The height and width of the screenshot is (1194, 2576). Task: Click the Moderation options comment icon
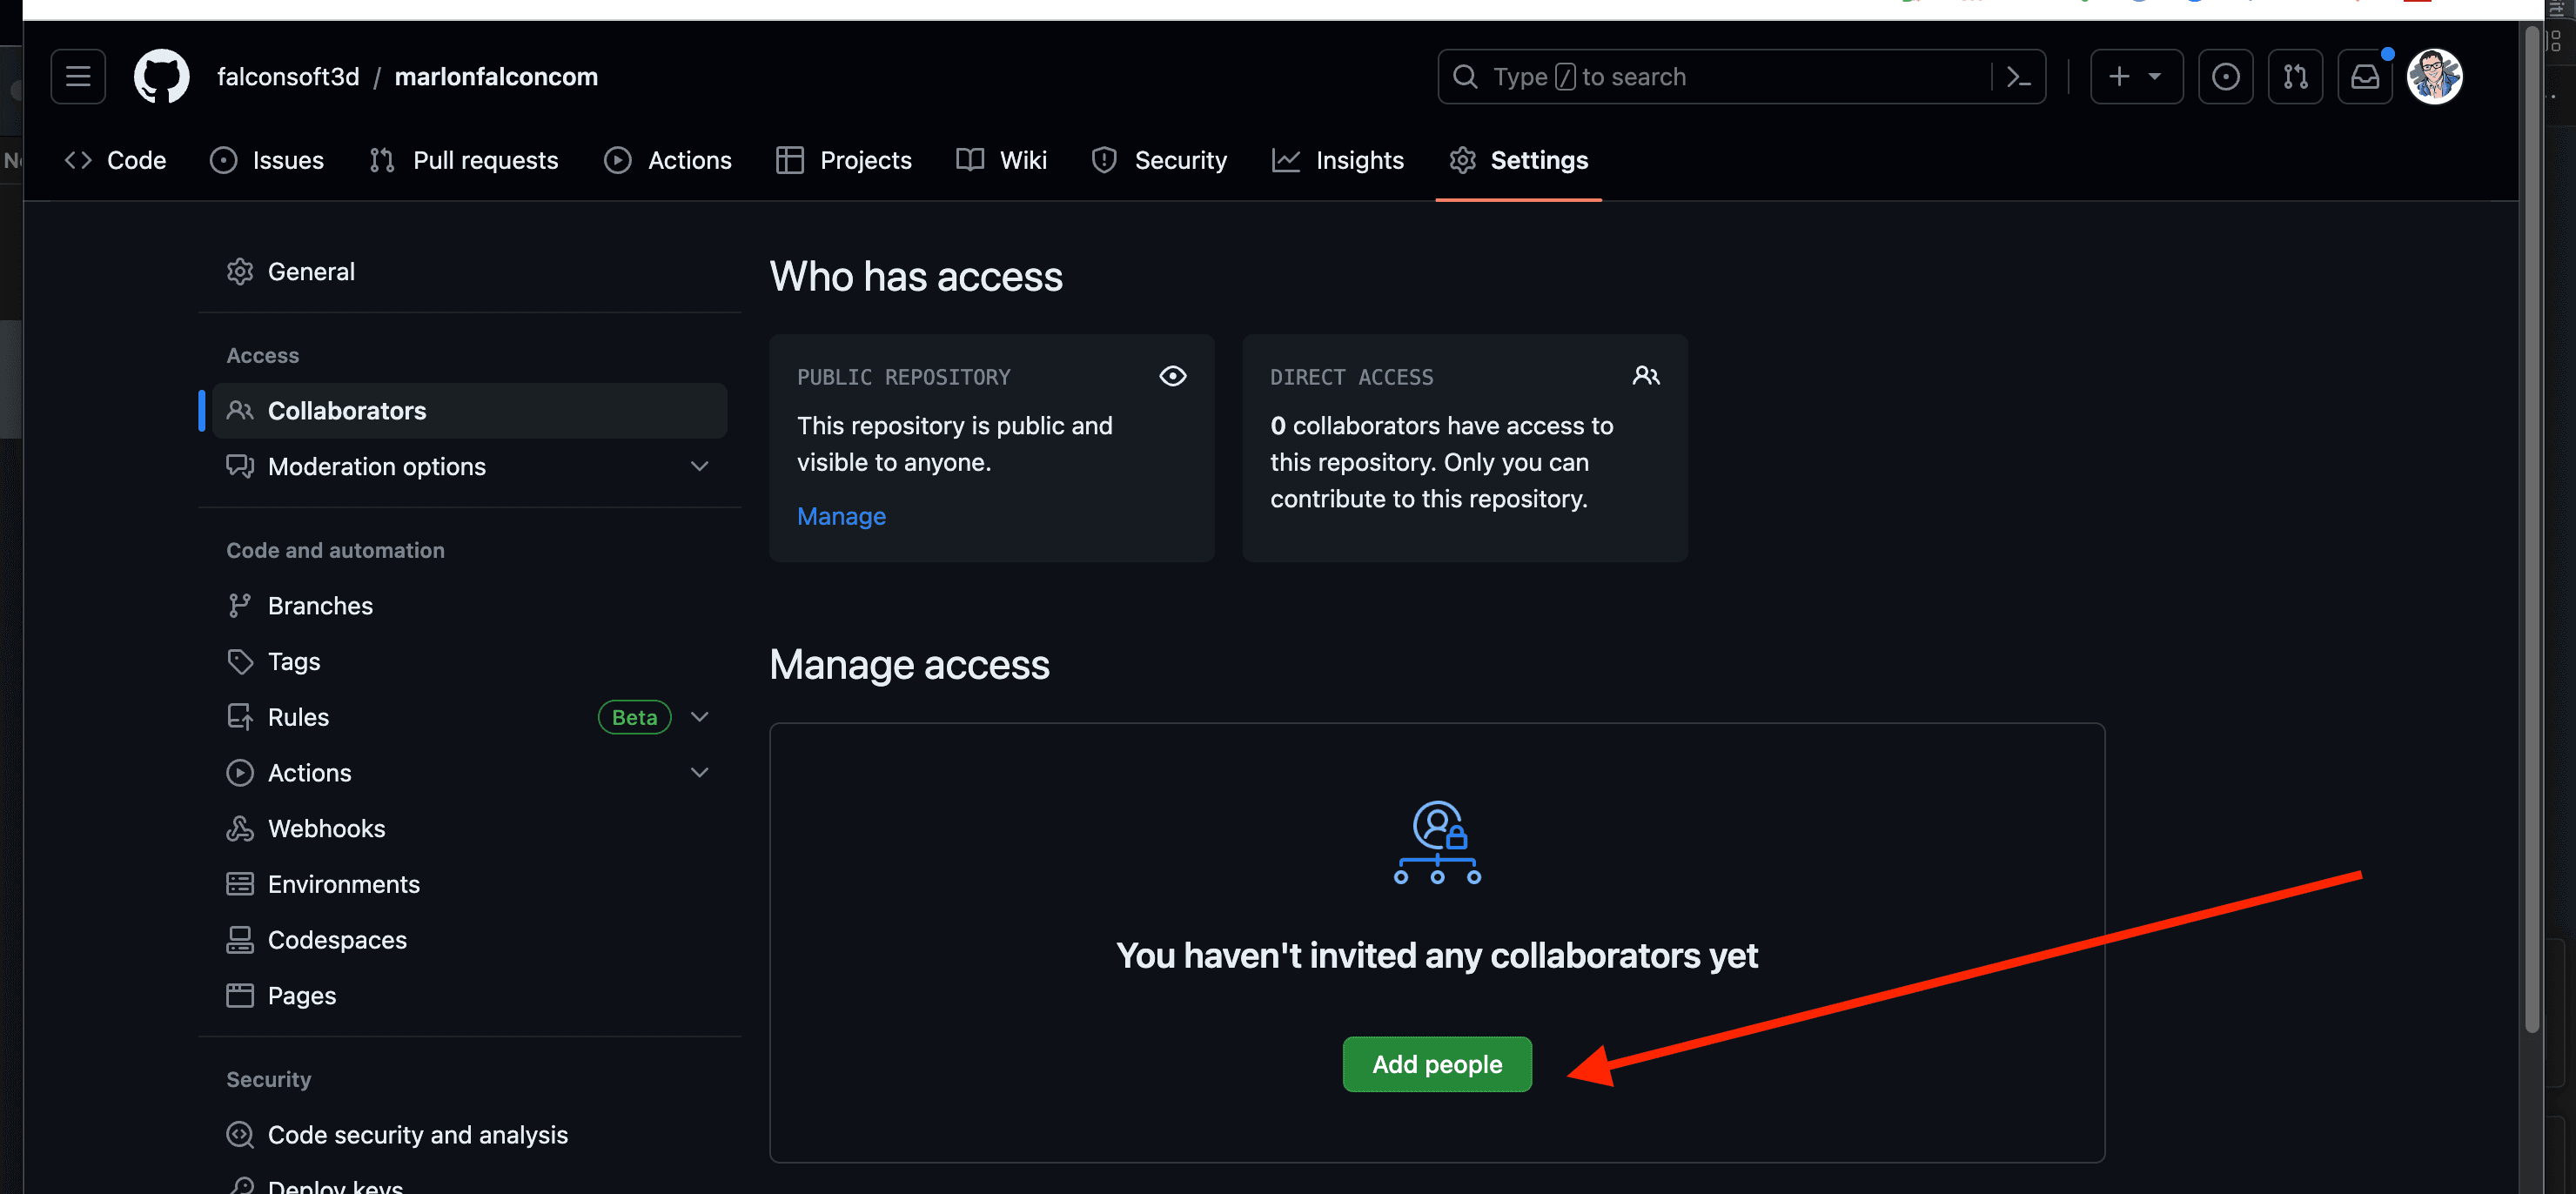click(240, 466)
